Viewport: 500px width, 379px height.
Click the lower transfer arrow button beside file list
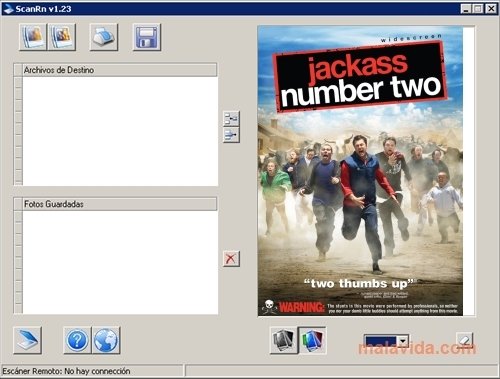tap(231, 135)
